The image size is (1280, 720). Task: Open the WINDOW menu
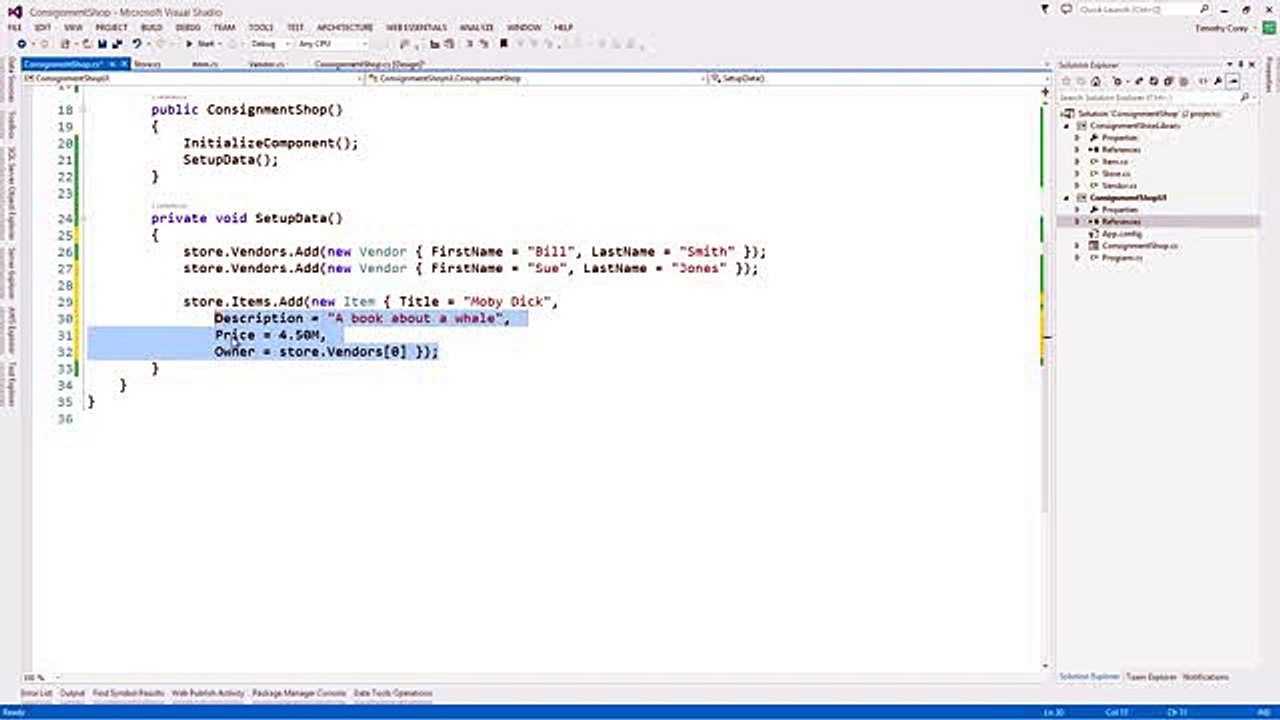523,28
